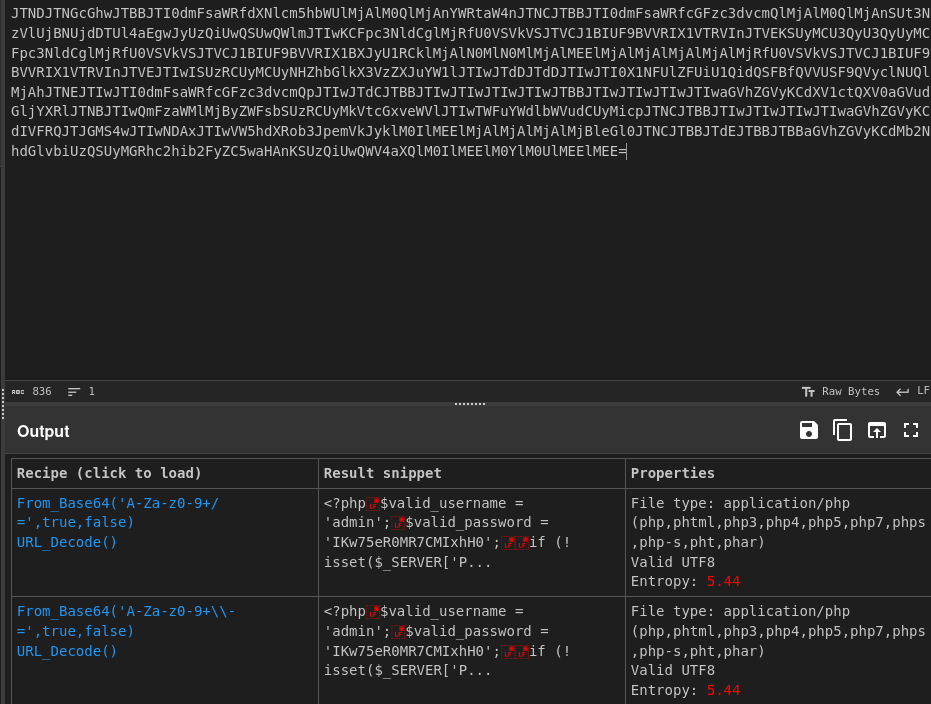Image resolution: width=931 pixels, height=704 pixels.
Task: Maximise the output pane
Action: coord(910,430)
